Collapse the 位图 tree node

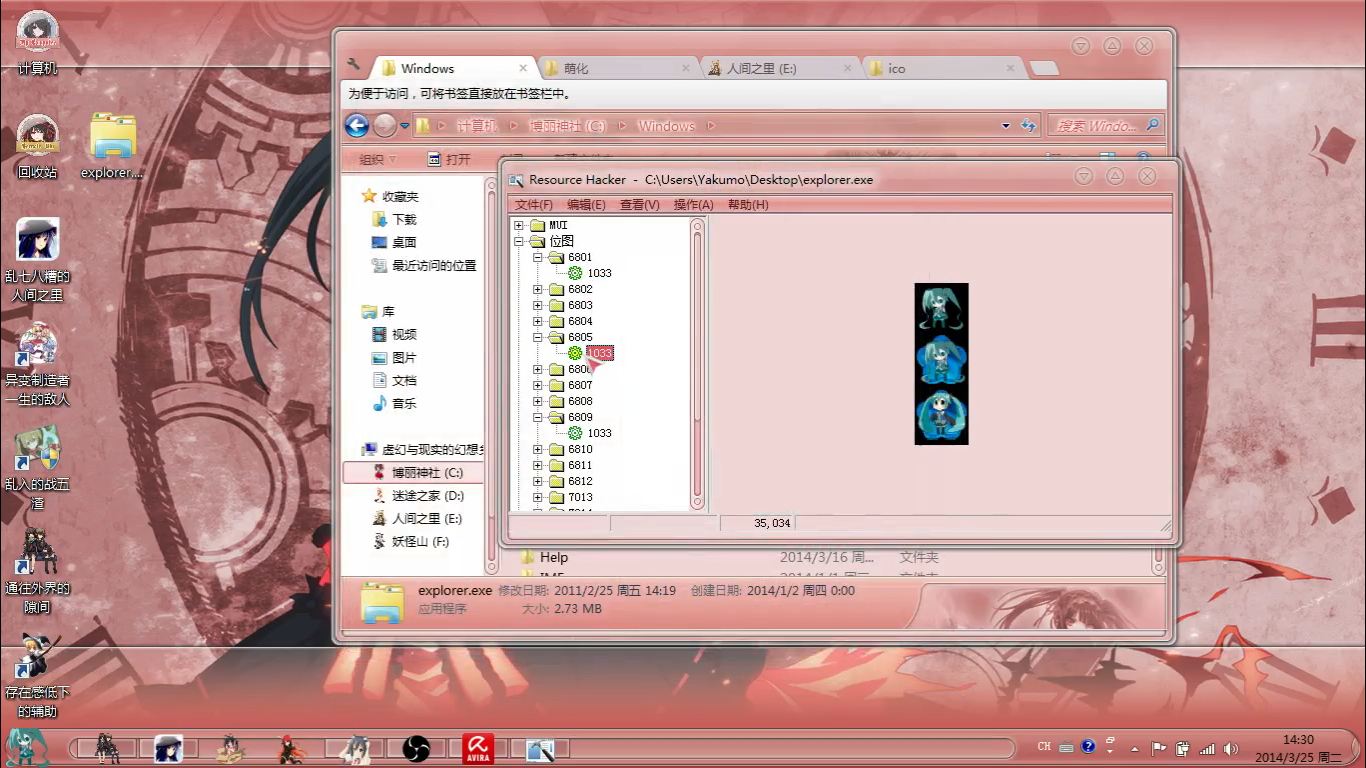point(519,241)
